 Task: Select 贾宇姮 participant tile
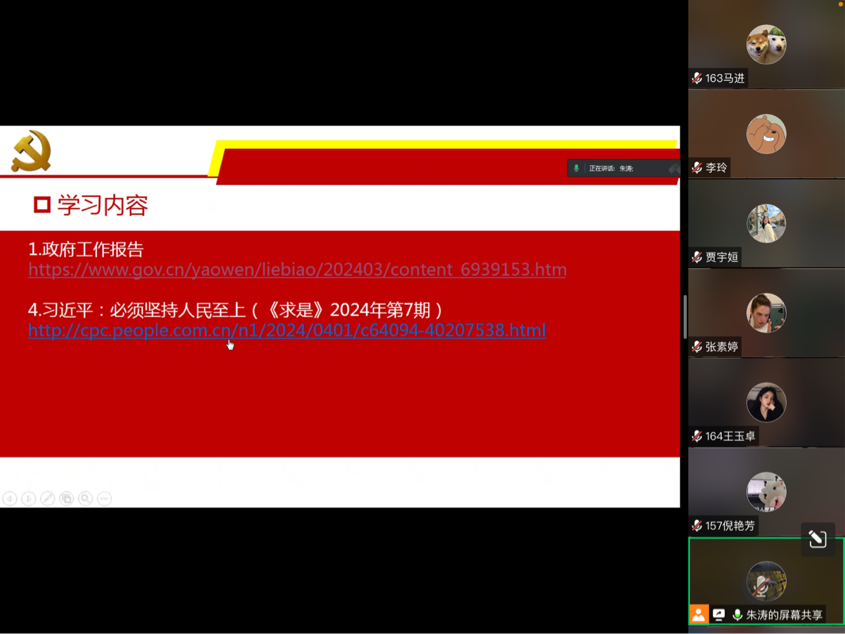[x=766, y=224]
